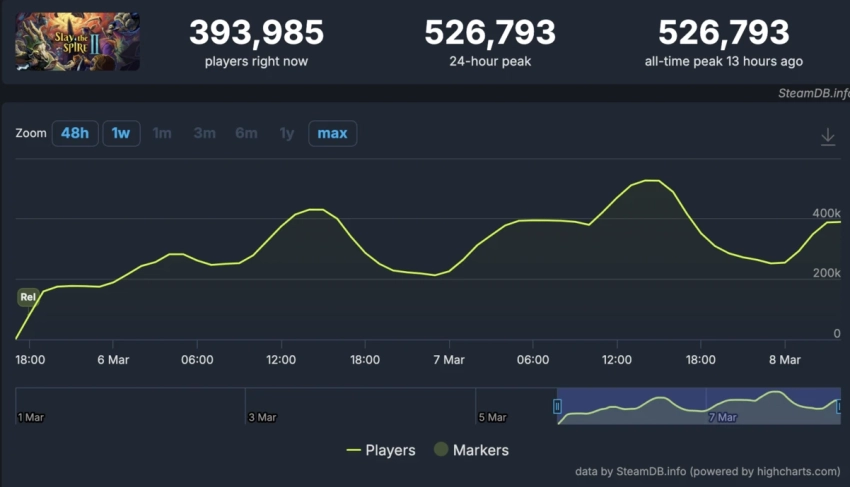
Task: Select the 1y zoom range
Action: [x=287, y=133]
